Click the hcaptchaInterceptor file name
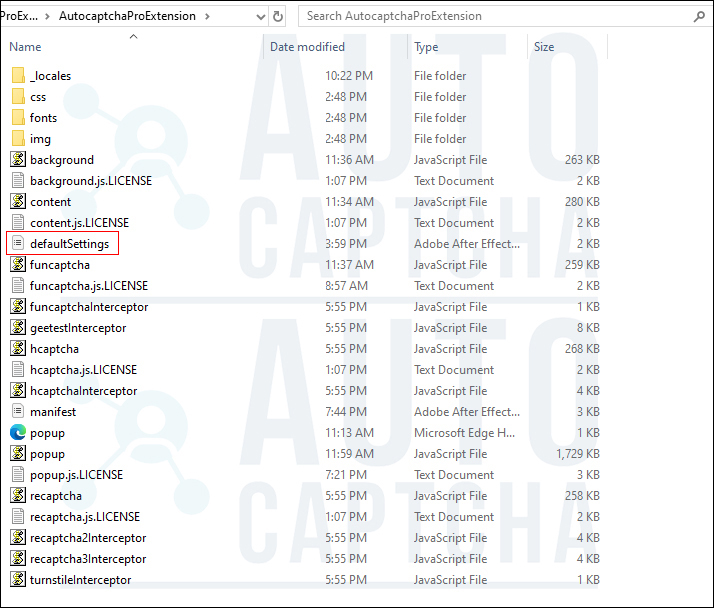714x608 pixels. tap(83, 391)
